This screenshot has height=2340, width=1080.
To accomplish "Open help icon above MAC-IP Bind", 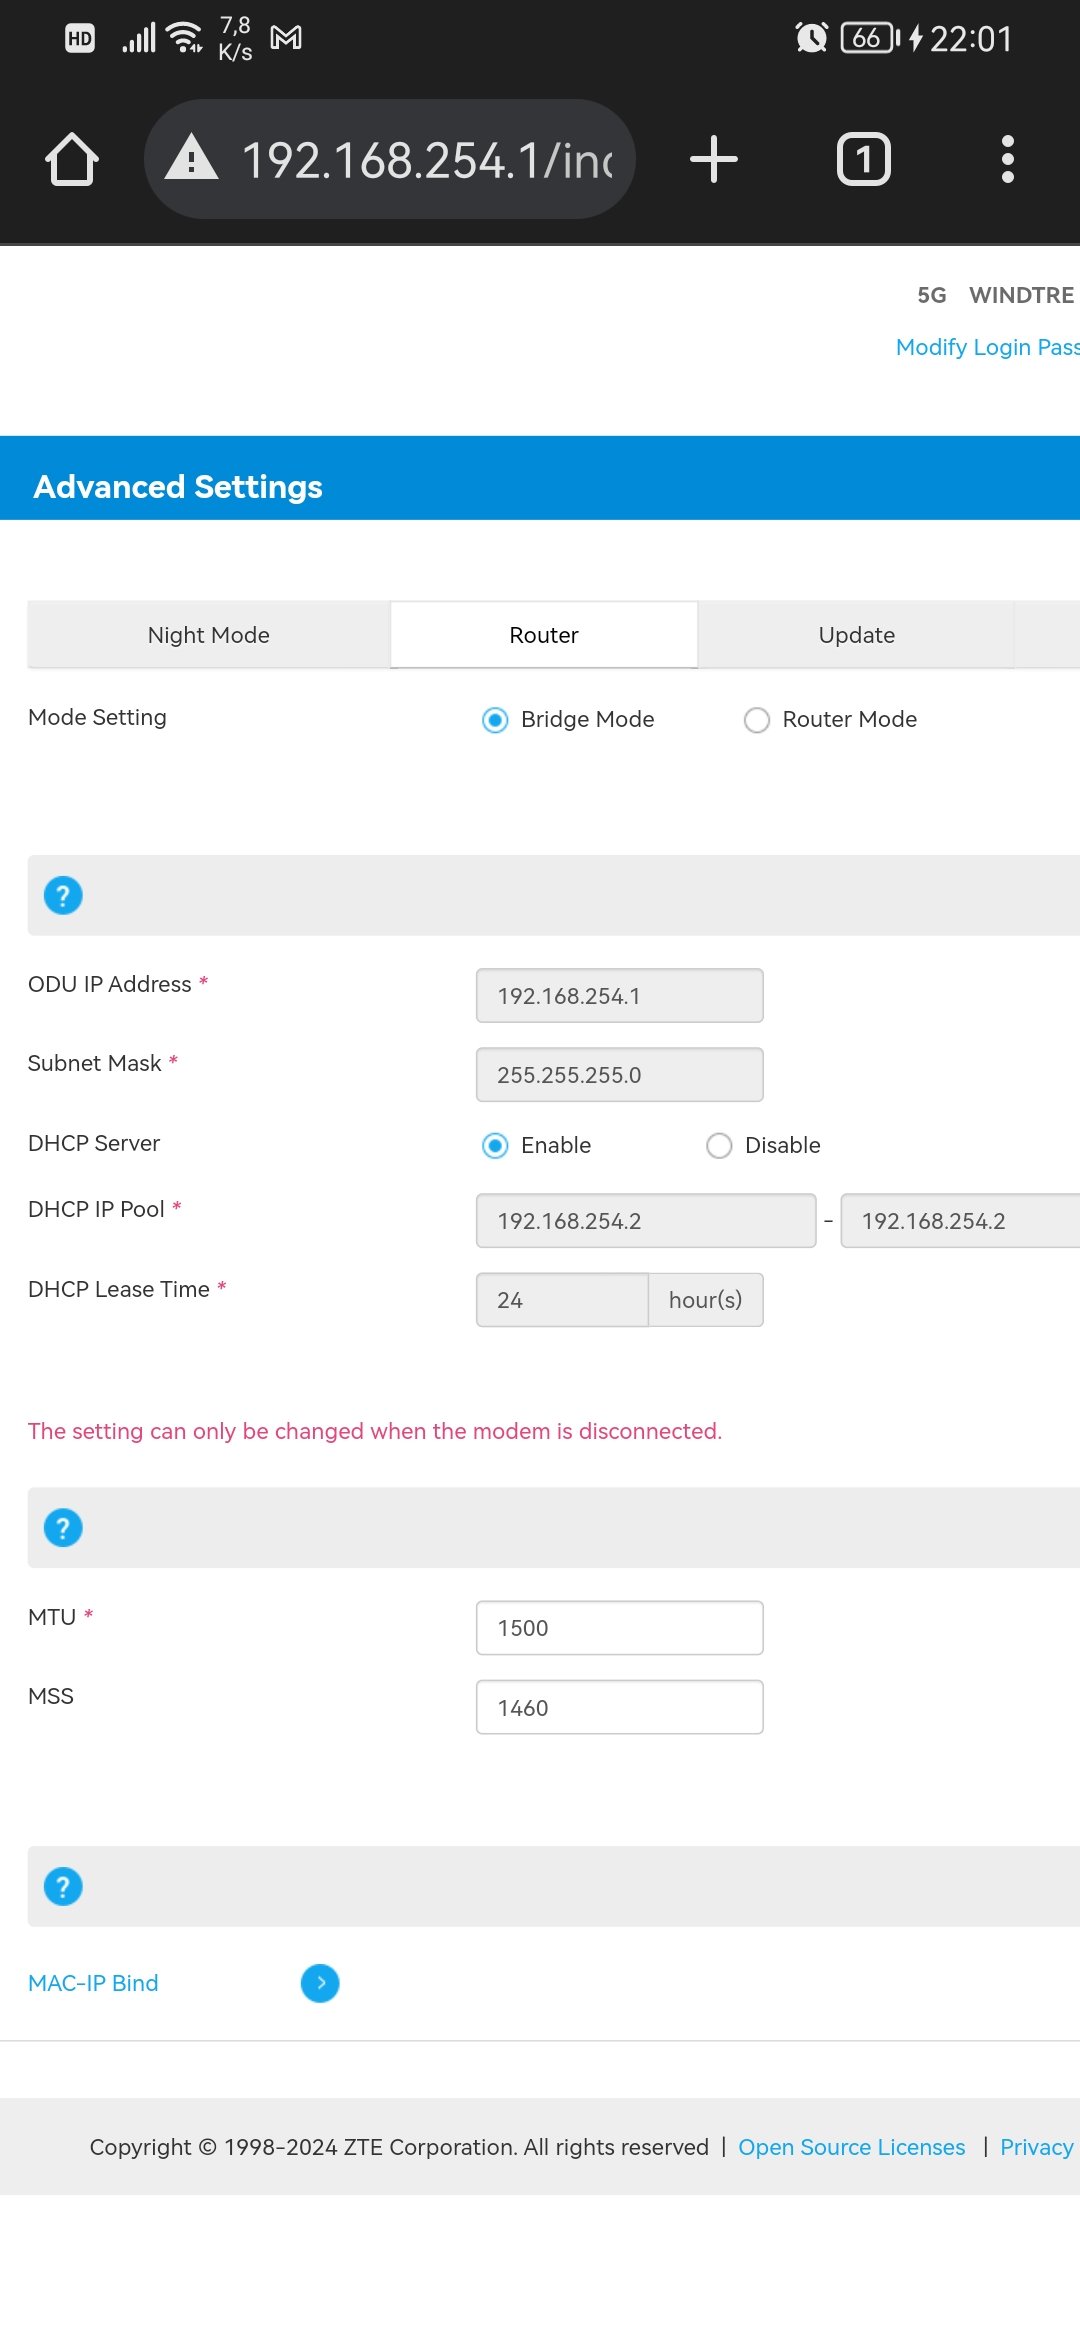I will [x=63, y=1886].
